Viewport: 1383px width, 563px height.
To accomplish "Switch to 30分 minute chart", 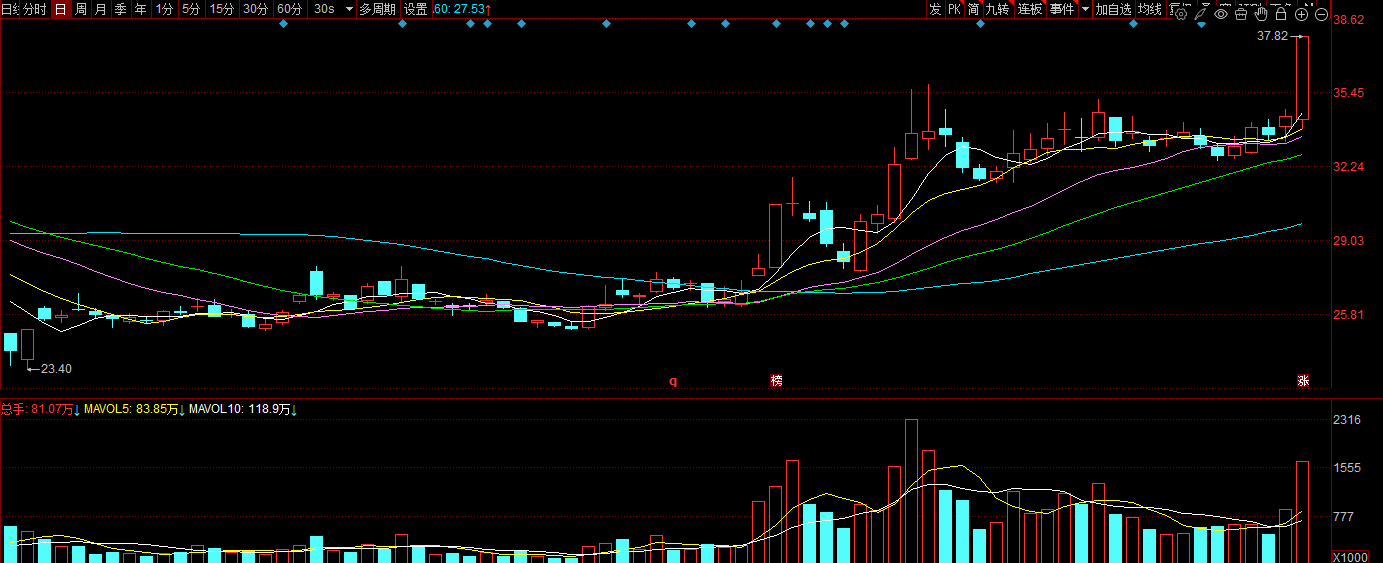I will (x=256, y=9).
